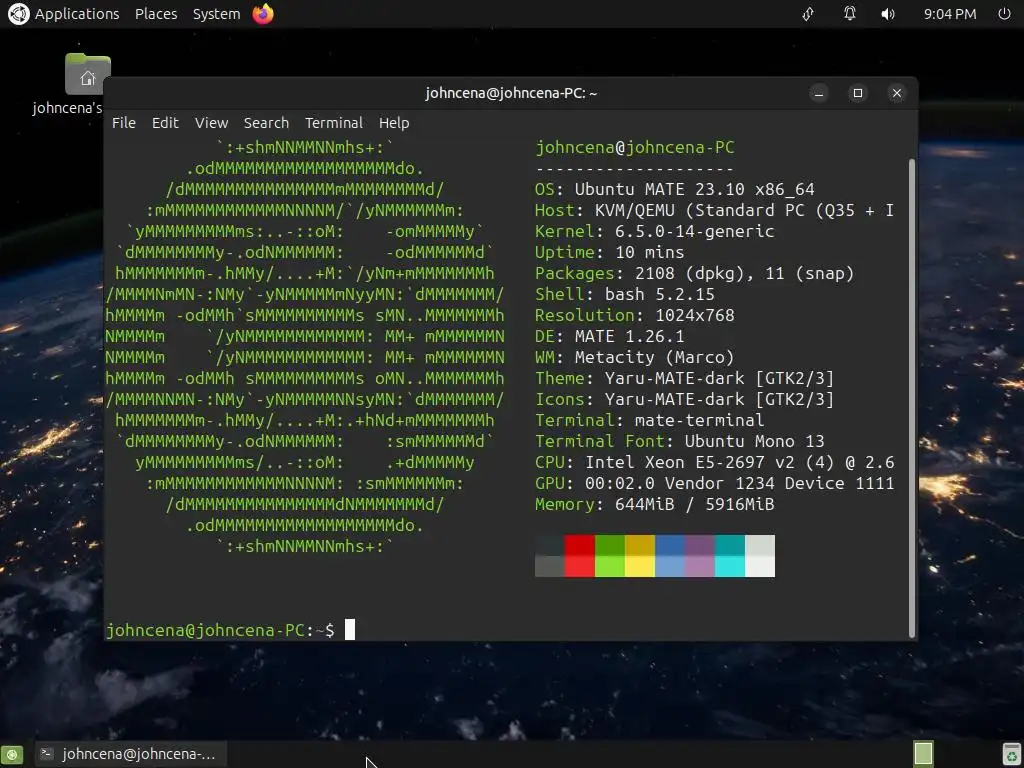The height and width of the screenshot is (768, 1024).
Task: Click the Icons: Yaru-MATE-dark line
Action: (x=684, y=399)
